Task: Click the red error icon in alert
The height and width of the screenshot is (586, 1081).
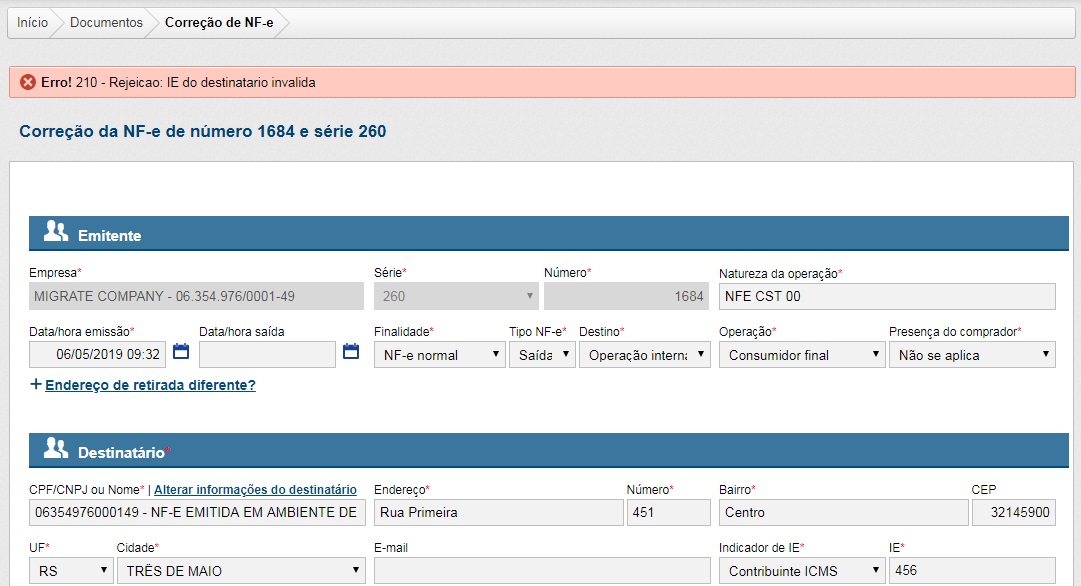Action: pyautogui.click(x=28, y=82)
